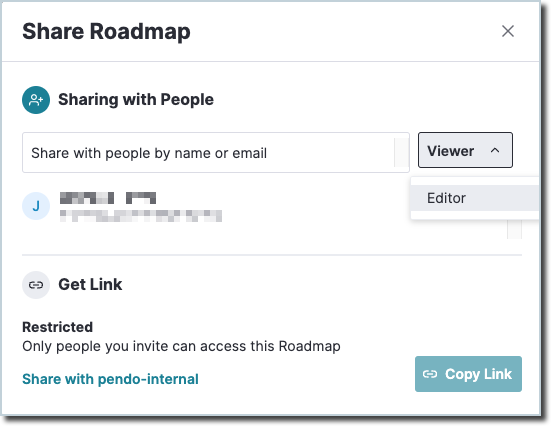Click the Share with pendo-internal link
This screenshot has height=426, width=551.
click(x=110, y=379)
